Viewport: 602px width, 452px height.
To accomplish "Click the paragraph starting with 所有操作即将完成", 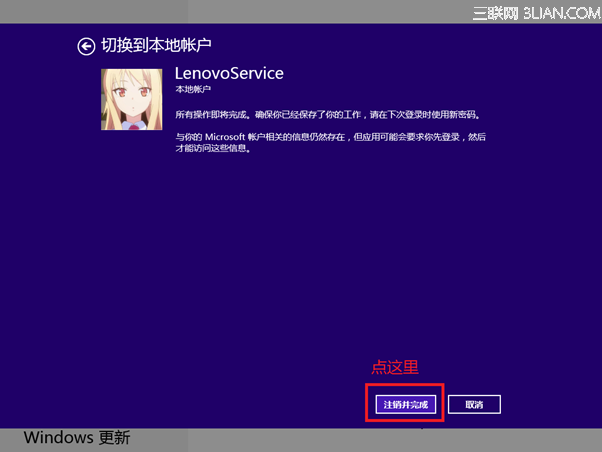I will pos(328,115).
